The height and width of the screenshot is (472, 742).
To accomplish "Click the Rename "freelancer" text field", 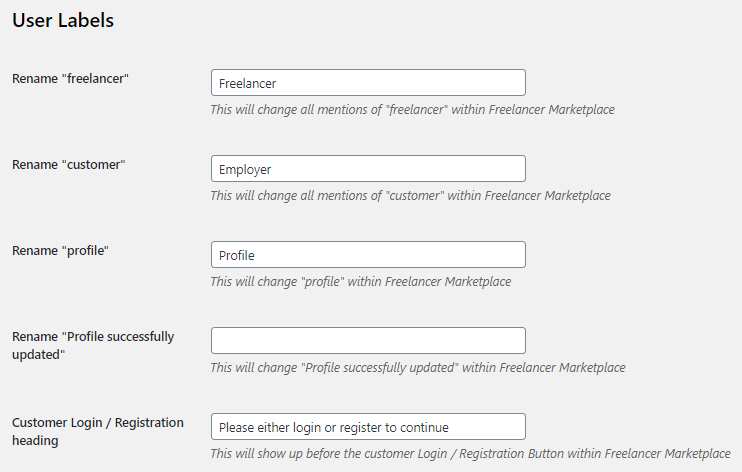I will (368, 83).
